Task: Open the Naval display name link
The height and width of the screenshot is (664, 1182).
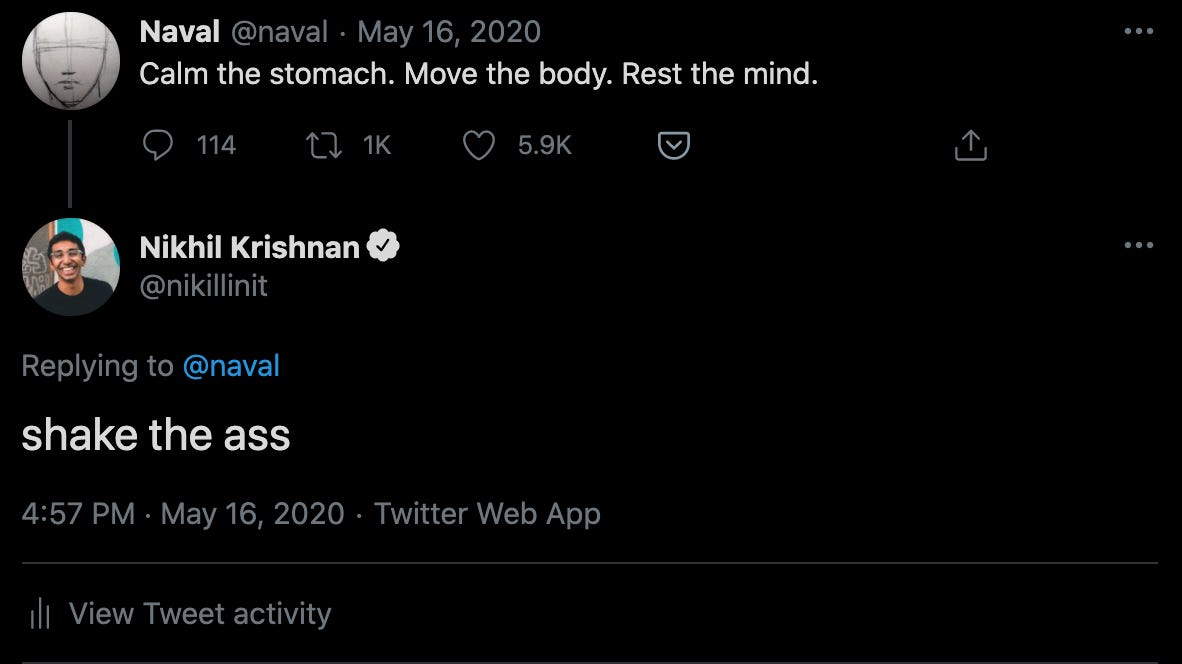Action: [180, 32]
